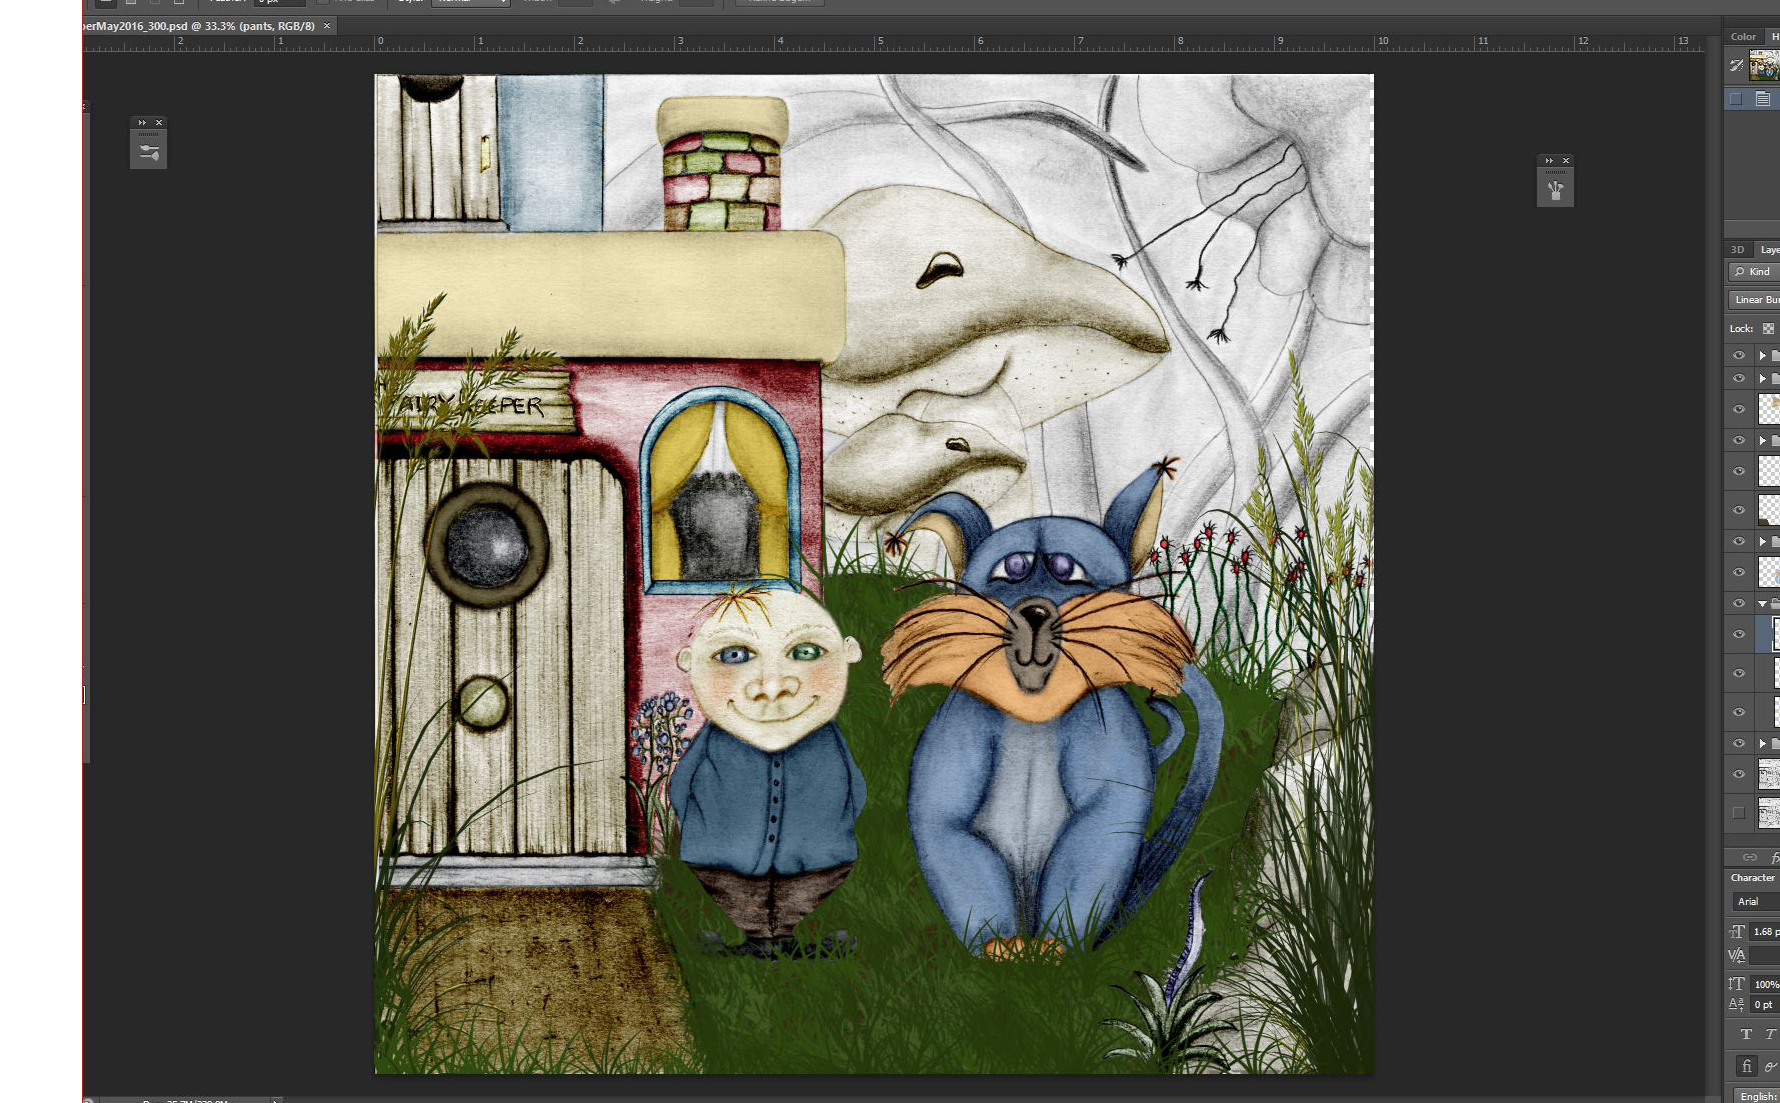
Task: Expand the floating Brush Presets panel dock
Action: pyautogui.click(x=142, y=123)
